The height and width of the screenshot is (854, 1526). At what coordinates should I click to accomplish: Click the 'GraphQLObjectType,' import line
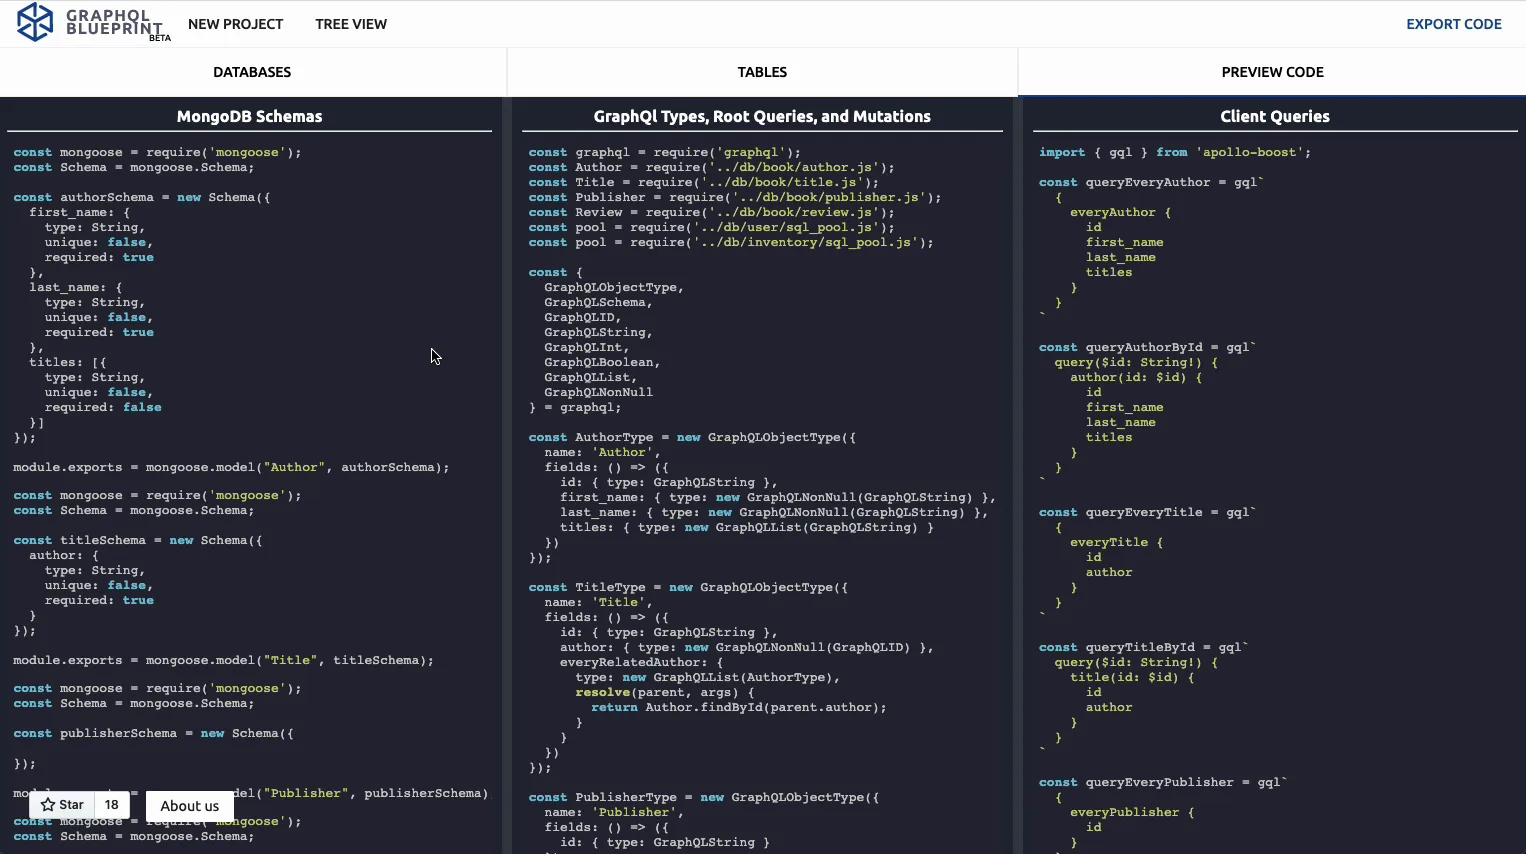coord(614,288)
